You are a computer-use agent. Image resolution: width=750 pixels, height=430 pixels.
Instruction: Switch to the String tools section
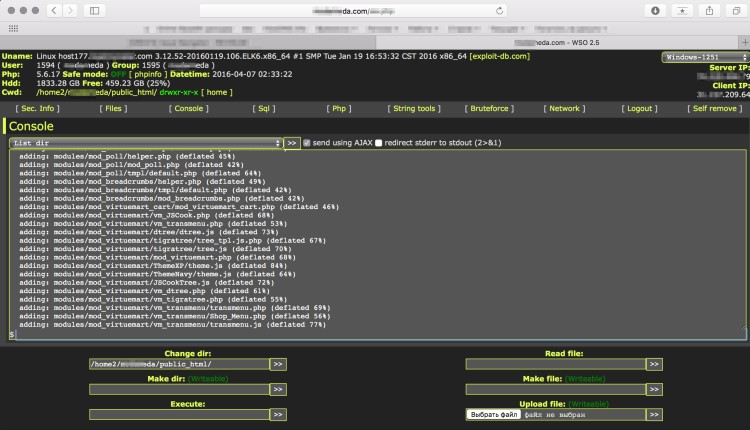[x=414, y=108]
